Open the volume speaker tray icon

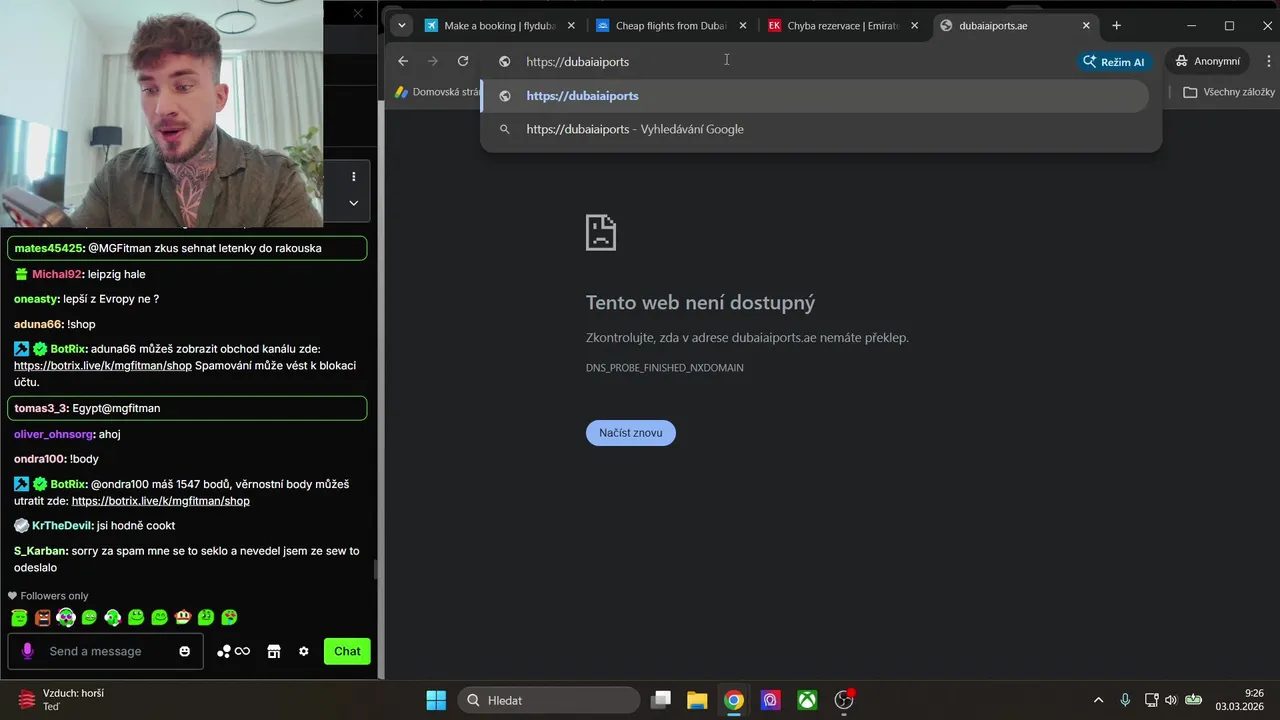pos(1171,700)
